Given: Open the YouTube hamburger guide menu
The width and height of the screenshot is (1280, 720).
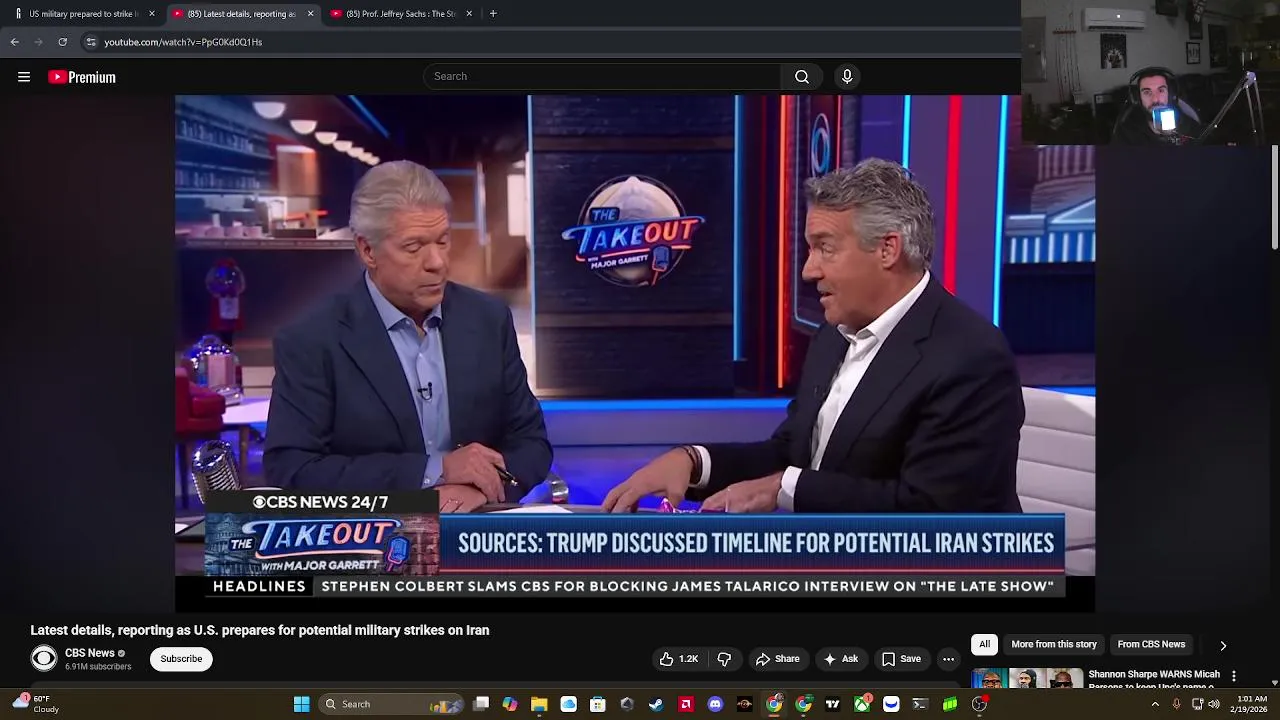Looking at the screenshot, I should coord(24,77).
